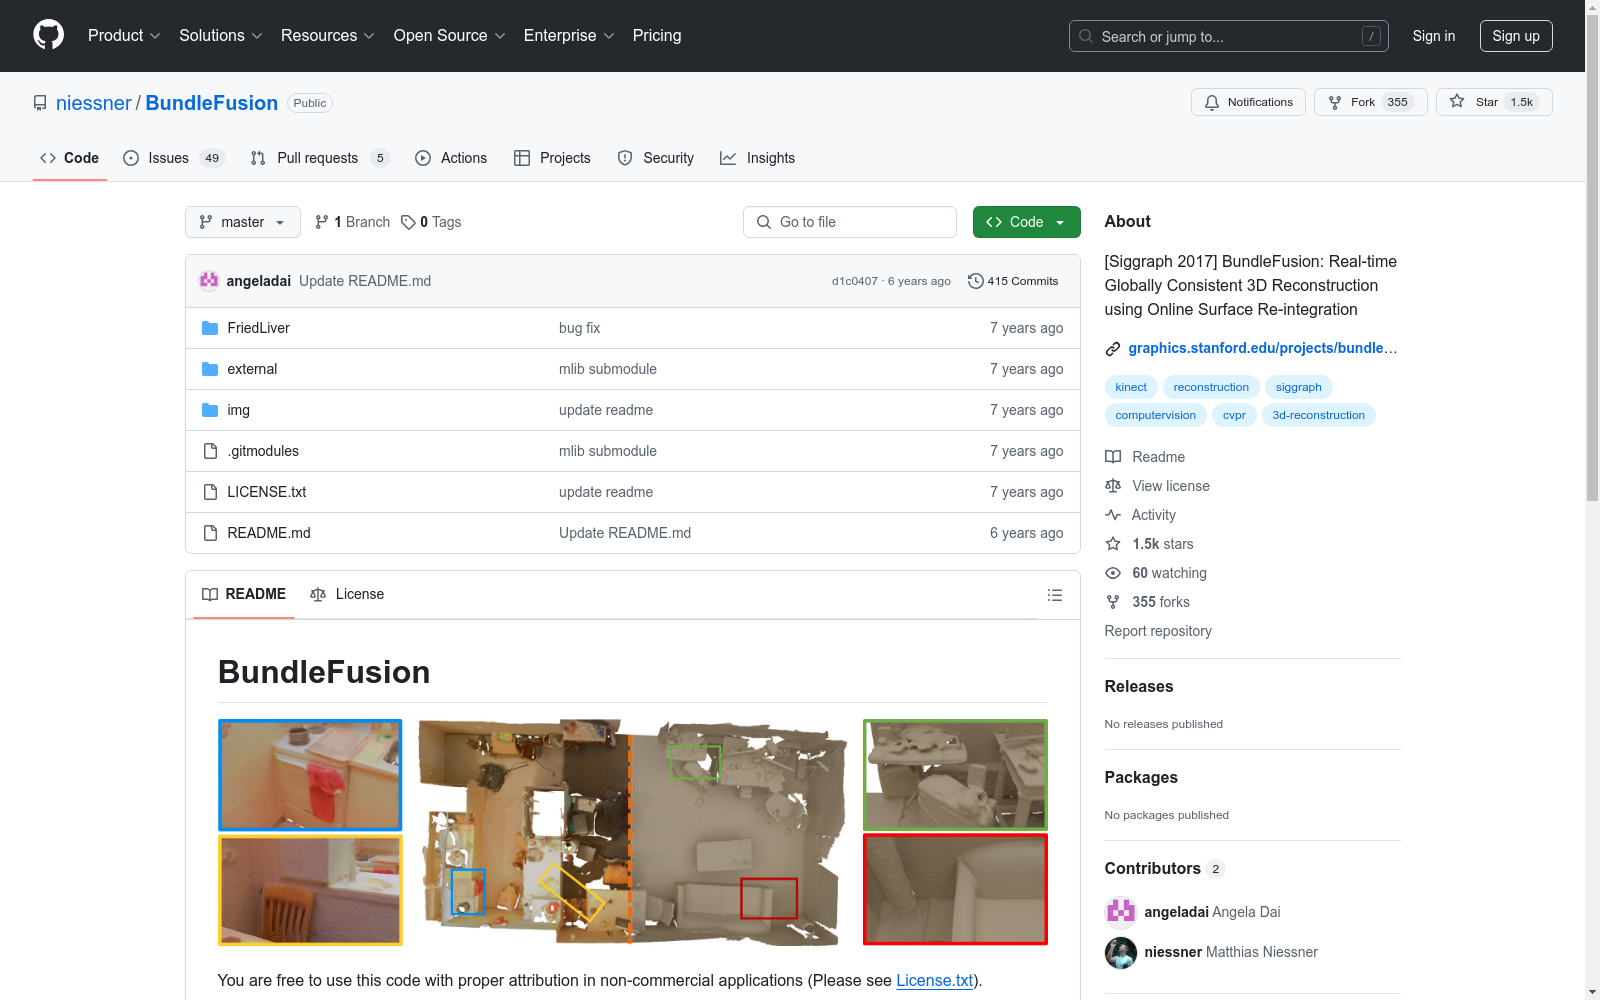Click the Sign up button
Image resolution: width=1600 pixels, height=1000 pixels.
pyautogui.click(x=1516, y=36)
